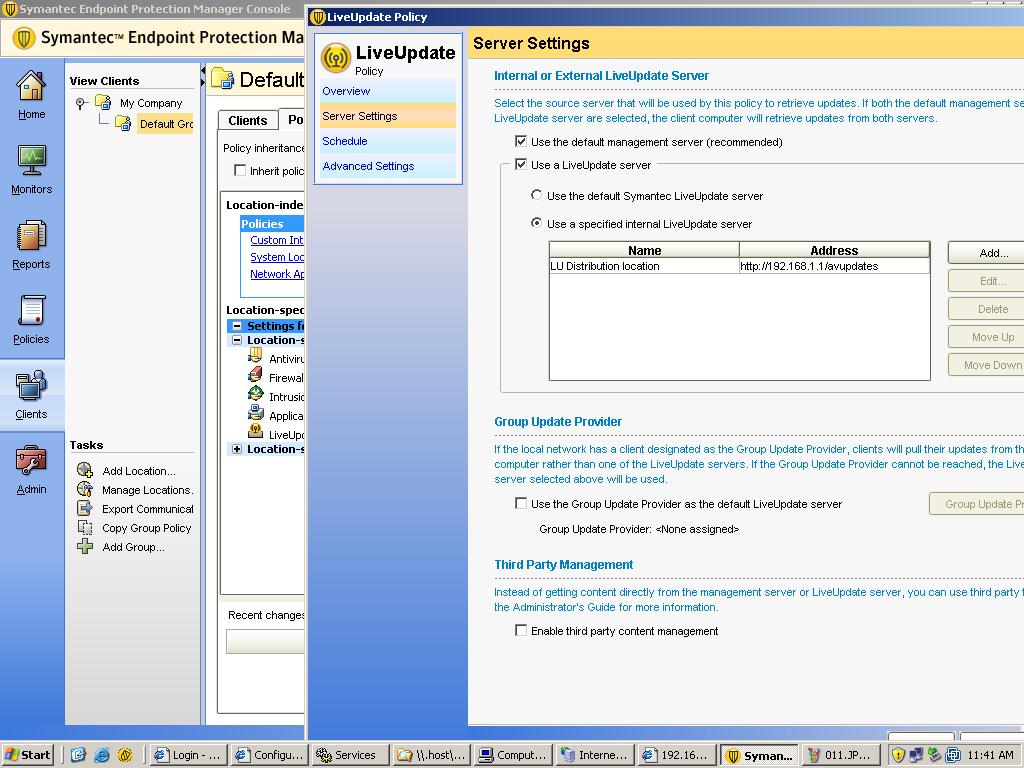The width and height of the screenshot is (1024, 768).
Task: Click the Delete server button
Action: (x=985, y=309)
